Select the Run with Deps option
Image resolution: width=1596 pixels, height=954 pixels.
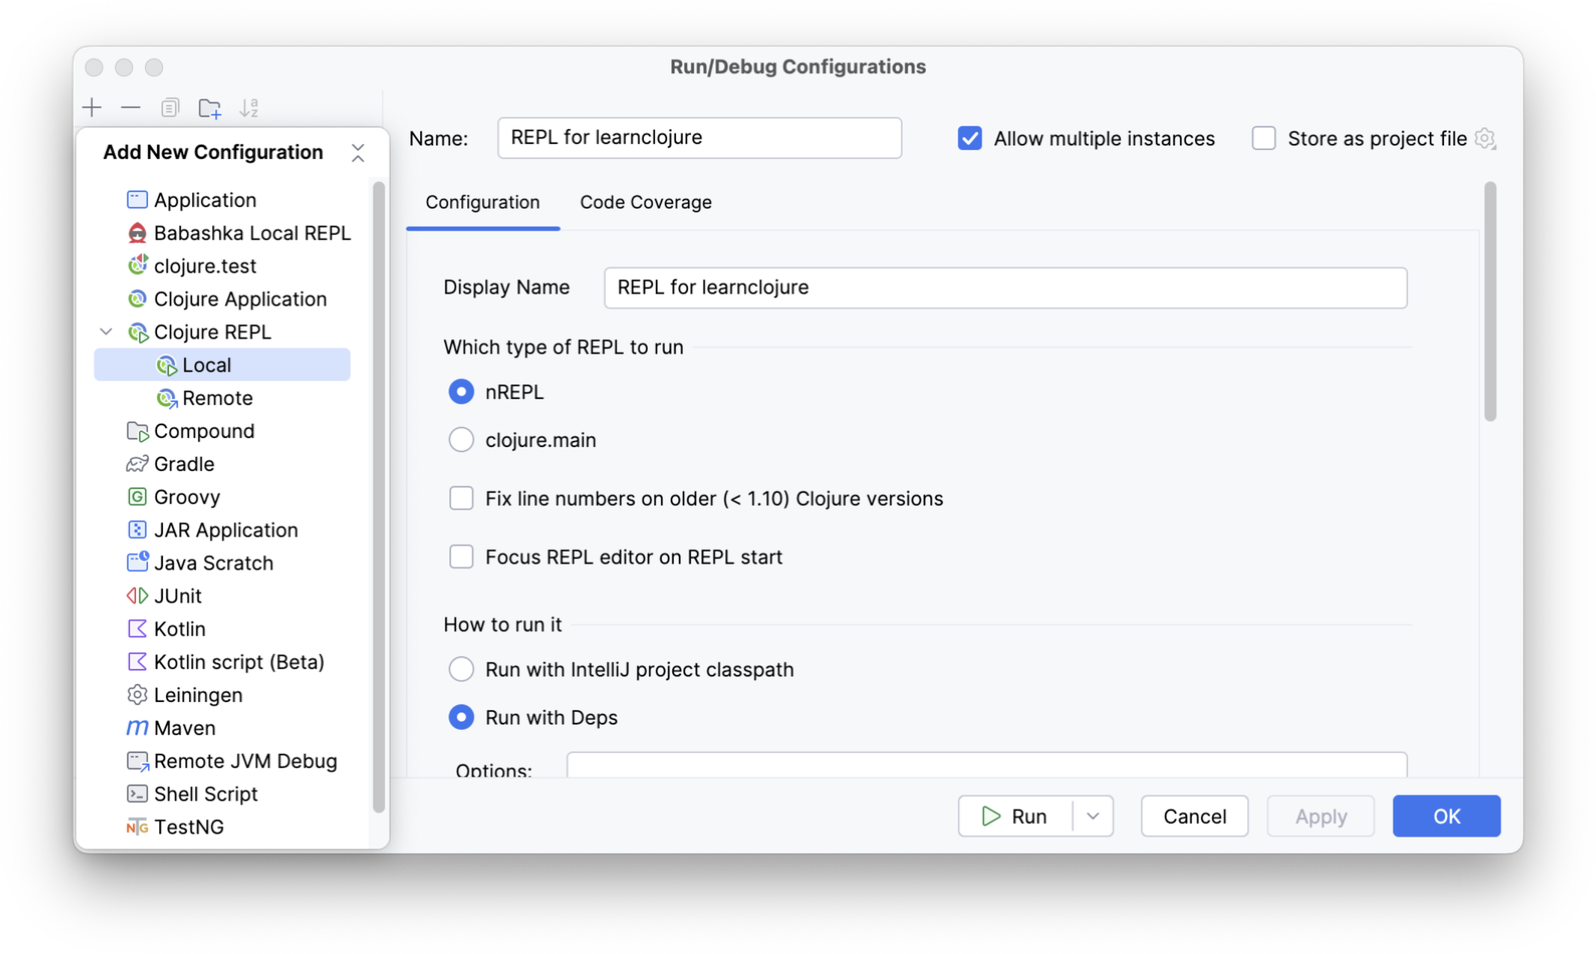click(461, 717)
